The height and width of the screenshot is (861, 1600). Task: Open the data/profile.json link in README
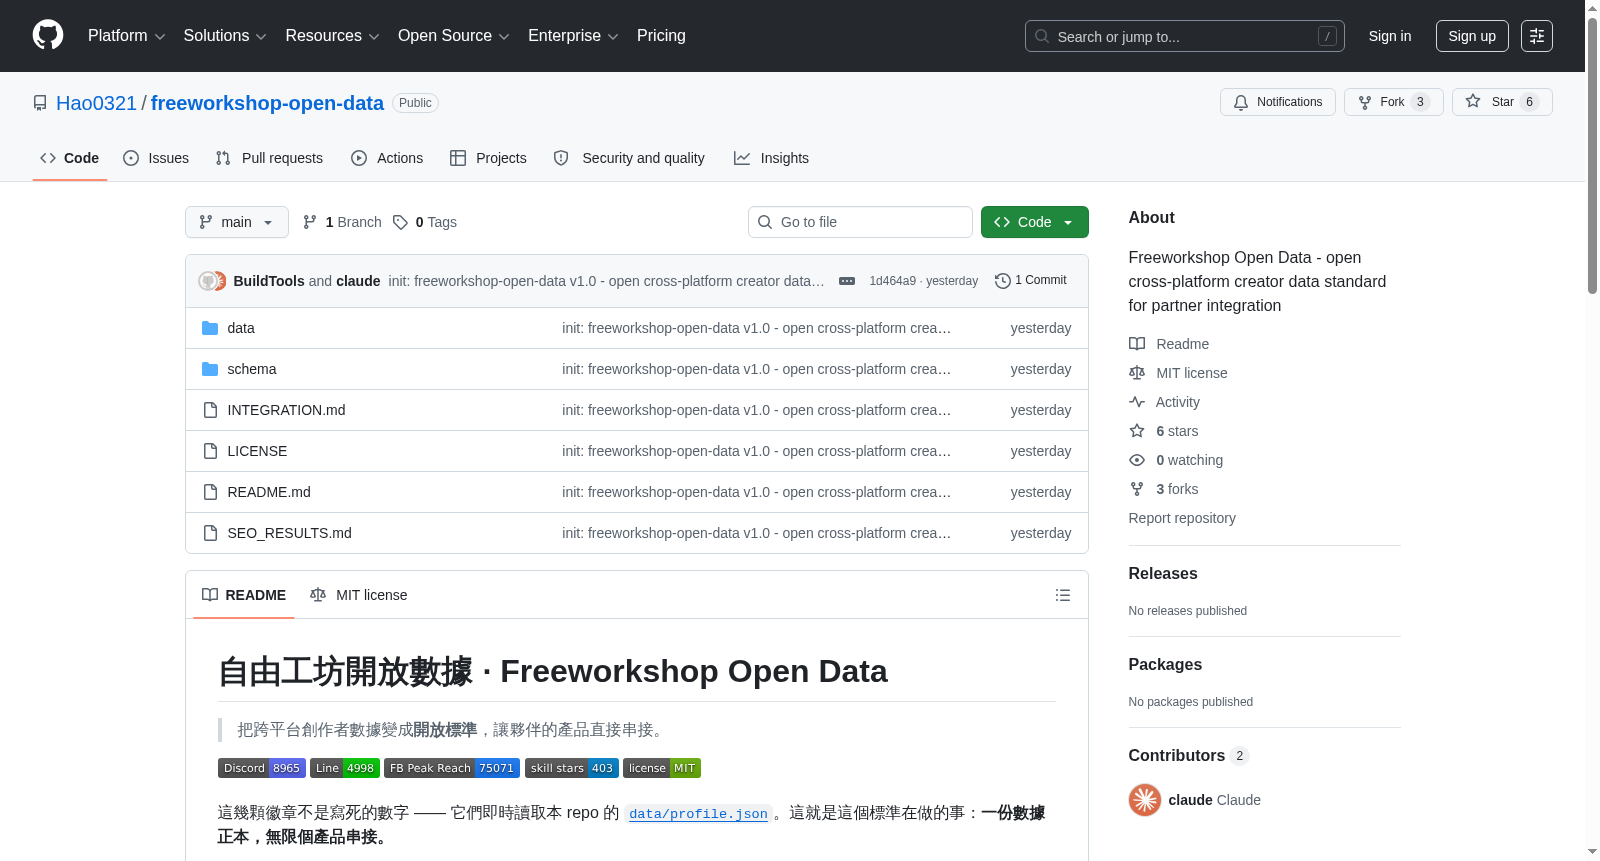(x=698, y=814)
